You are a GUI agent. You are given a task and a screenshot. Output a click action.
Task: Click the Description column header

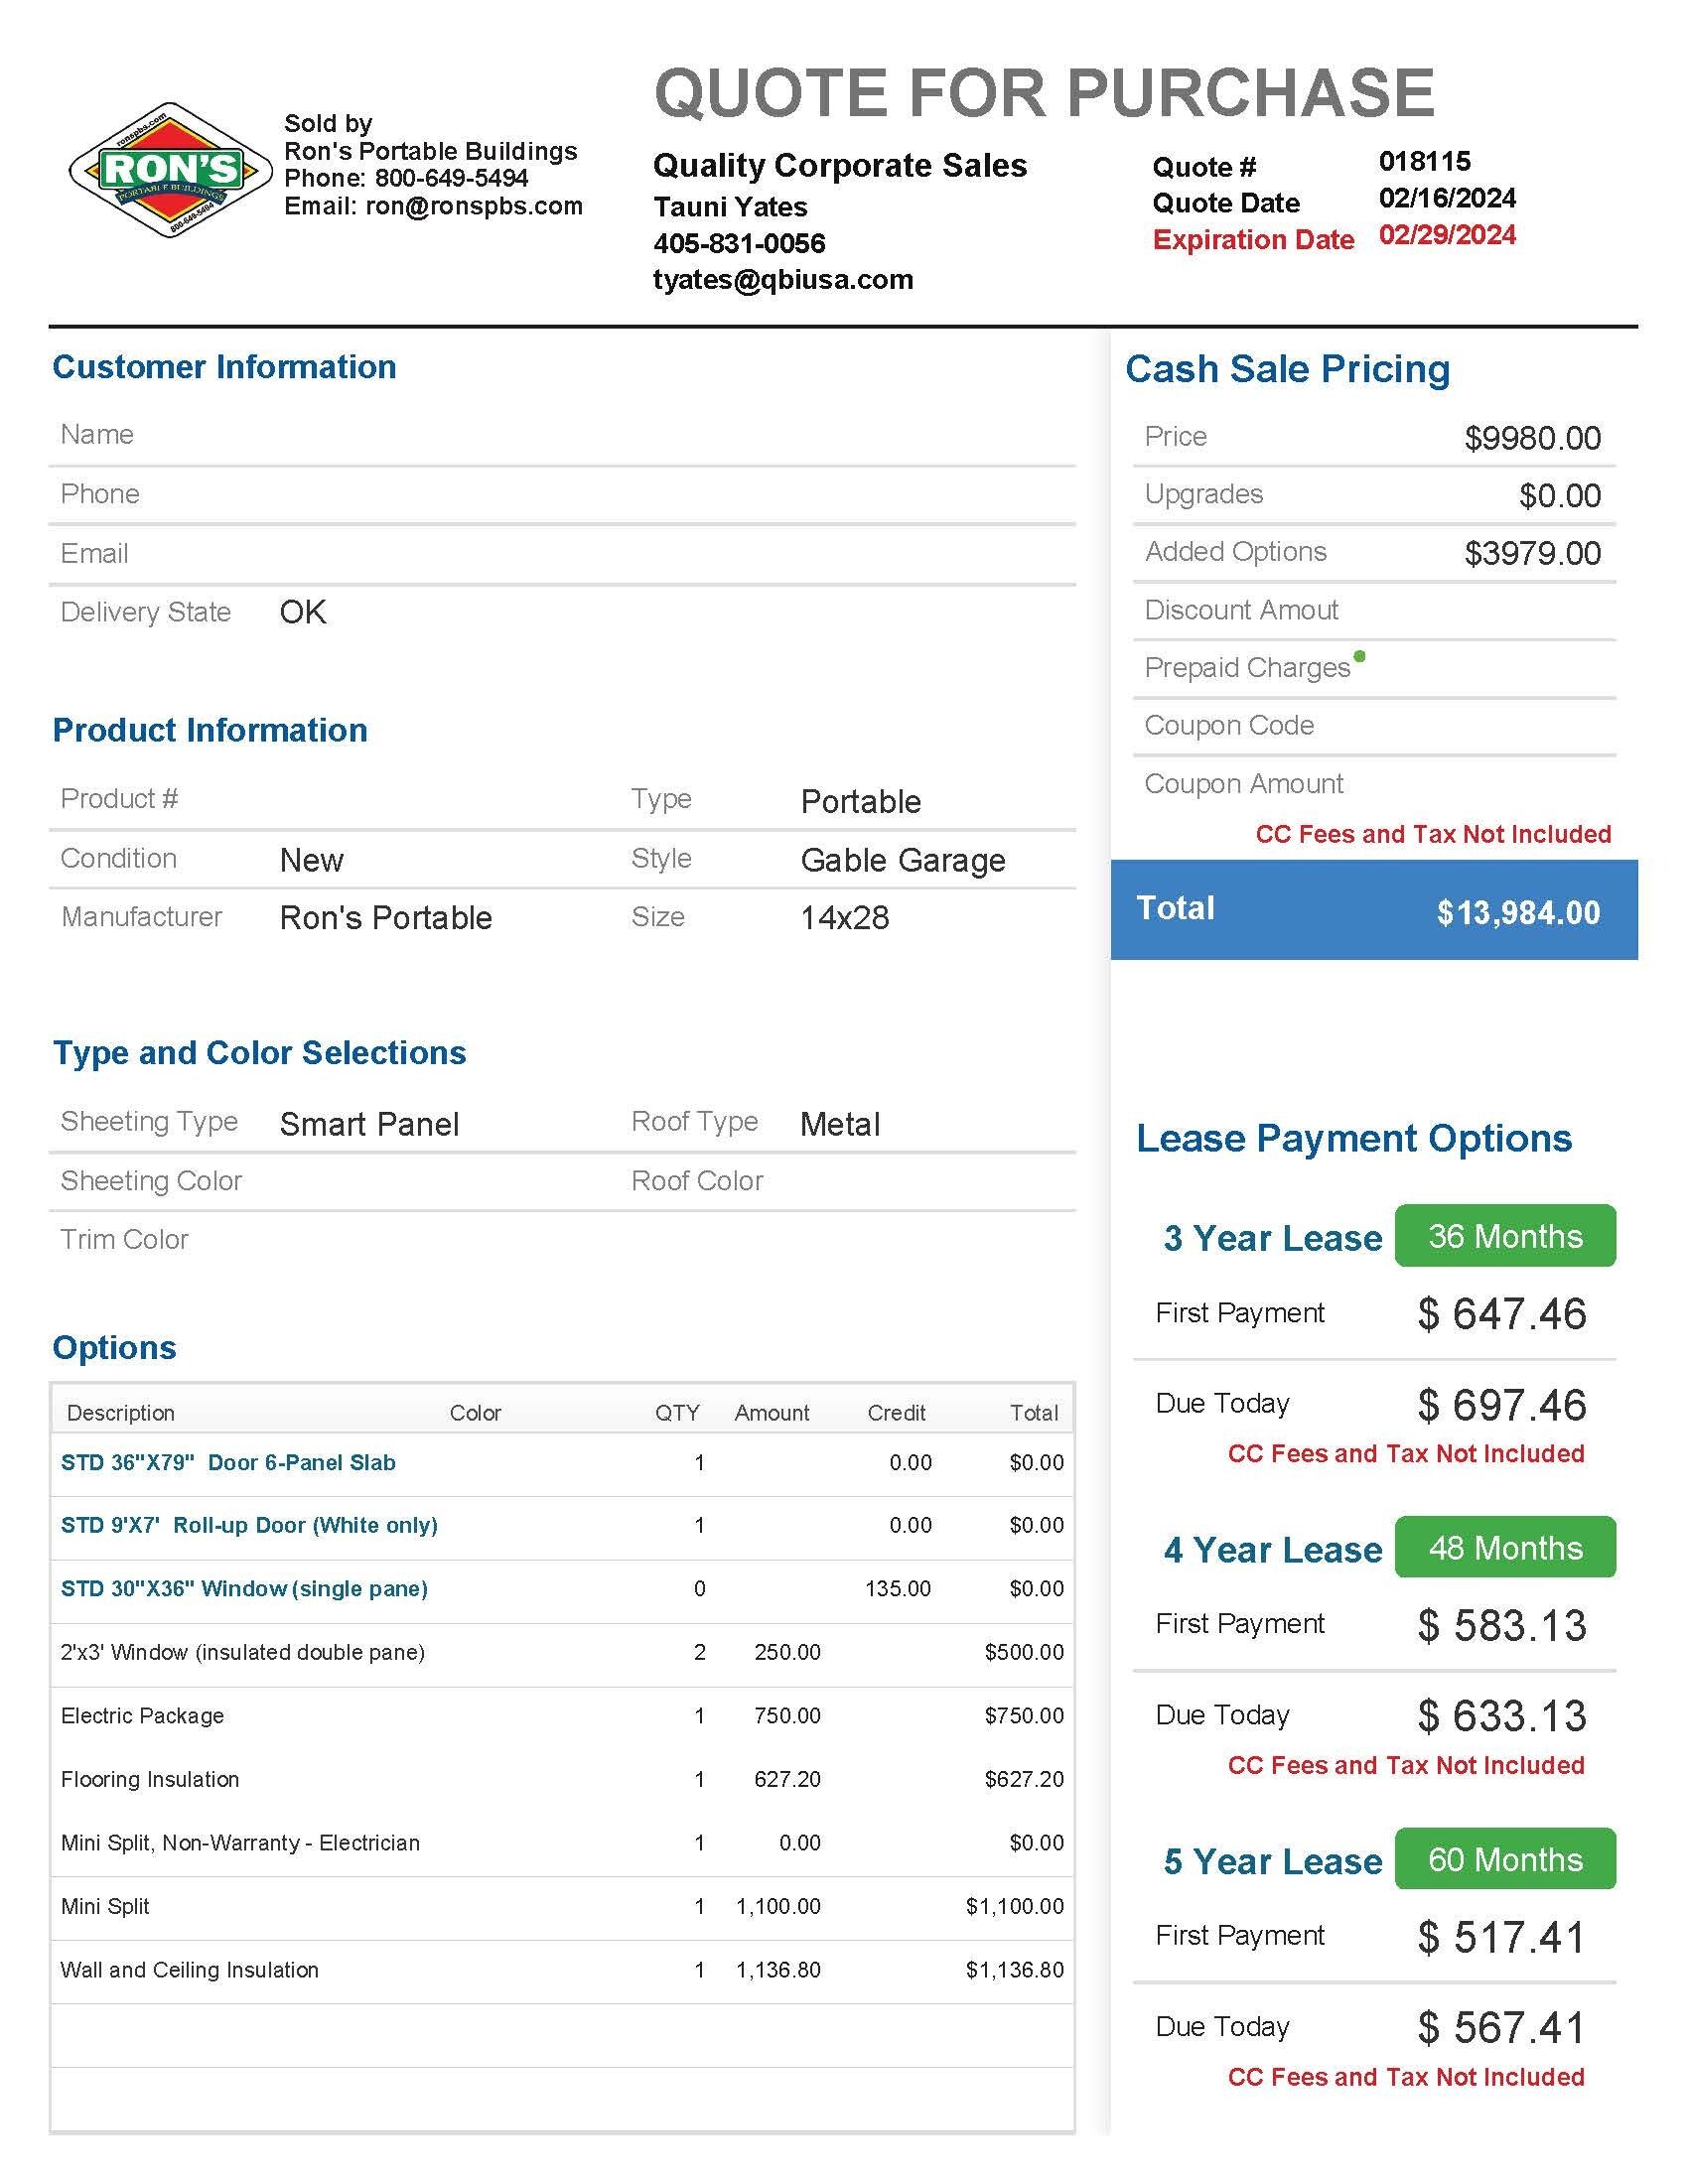coord(121,1413)
